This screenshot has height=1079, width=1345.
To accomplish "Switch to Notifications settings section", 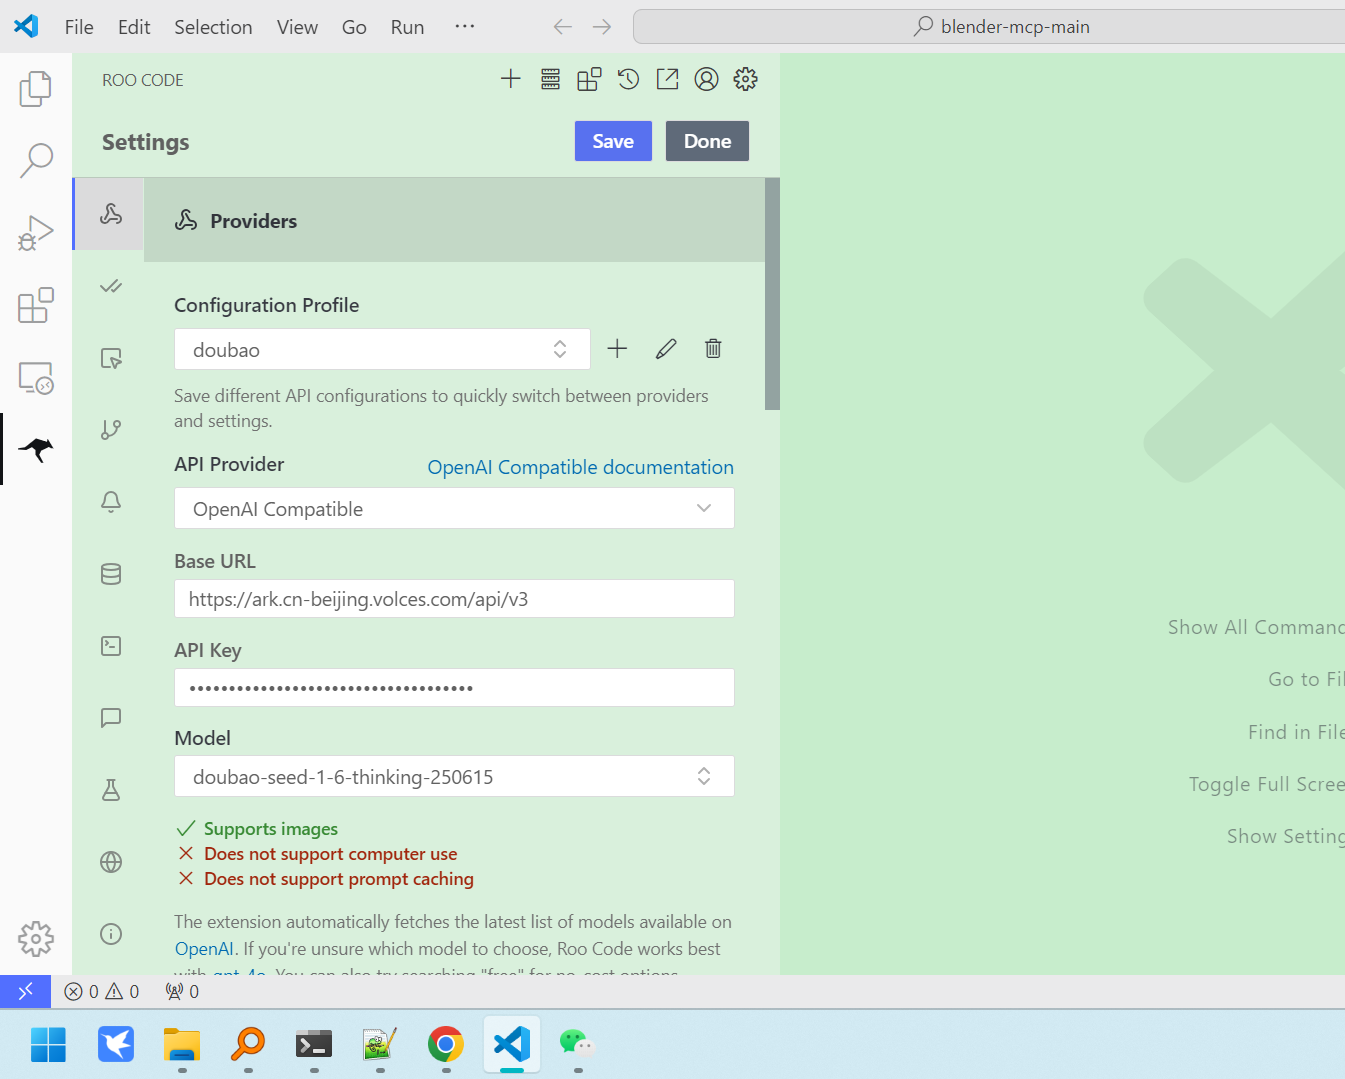I will 111,502.
